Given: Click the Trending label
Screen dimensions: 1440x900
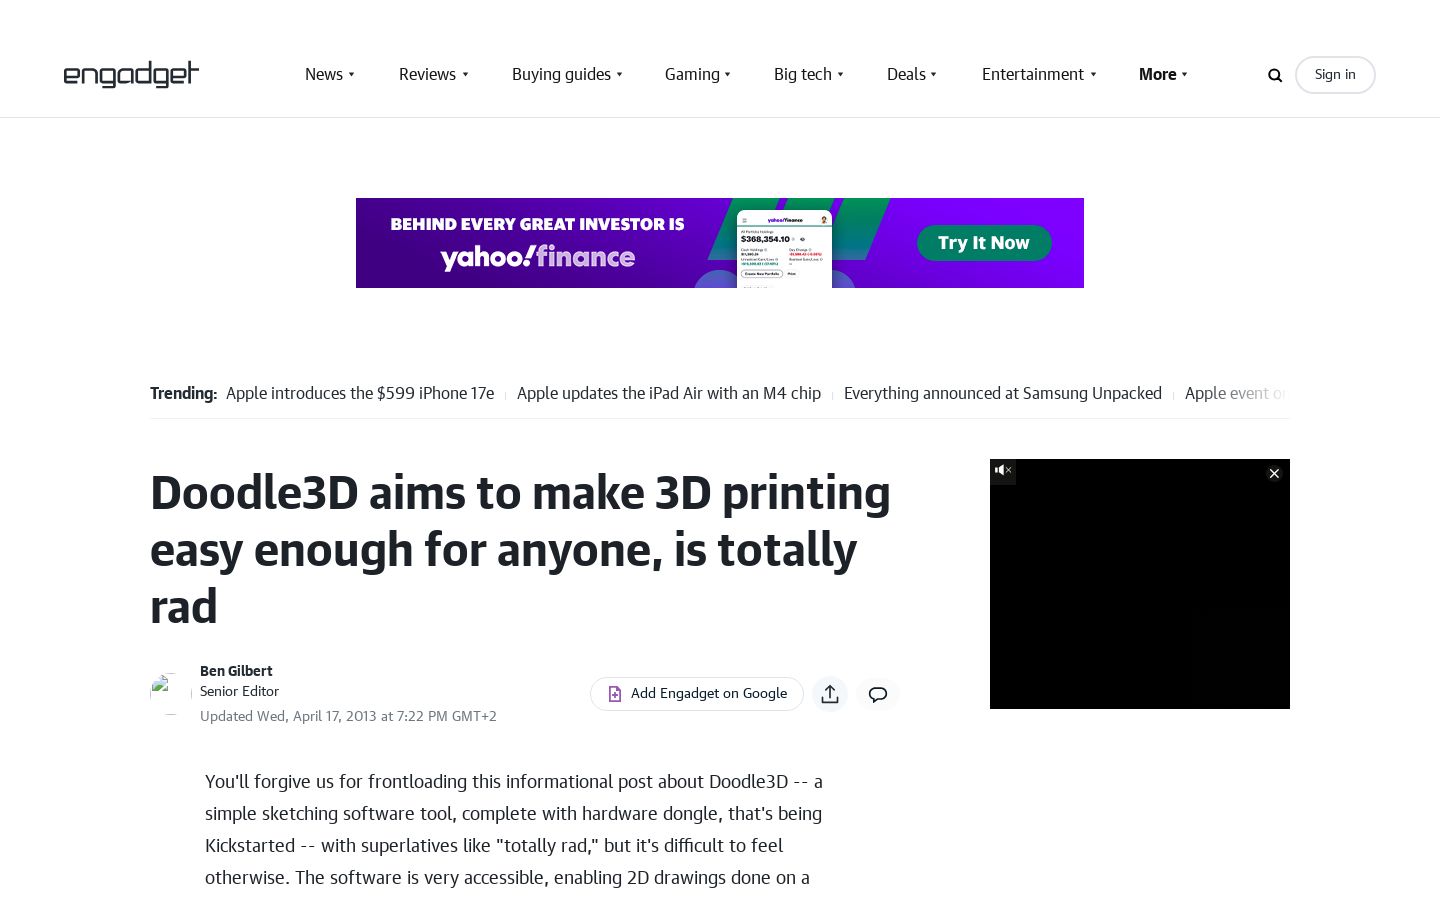Looking at the screenshot, I should (x=183, y=393).
